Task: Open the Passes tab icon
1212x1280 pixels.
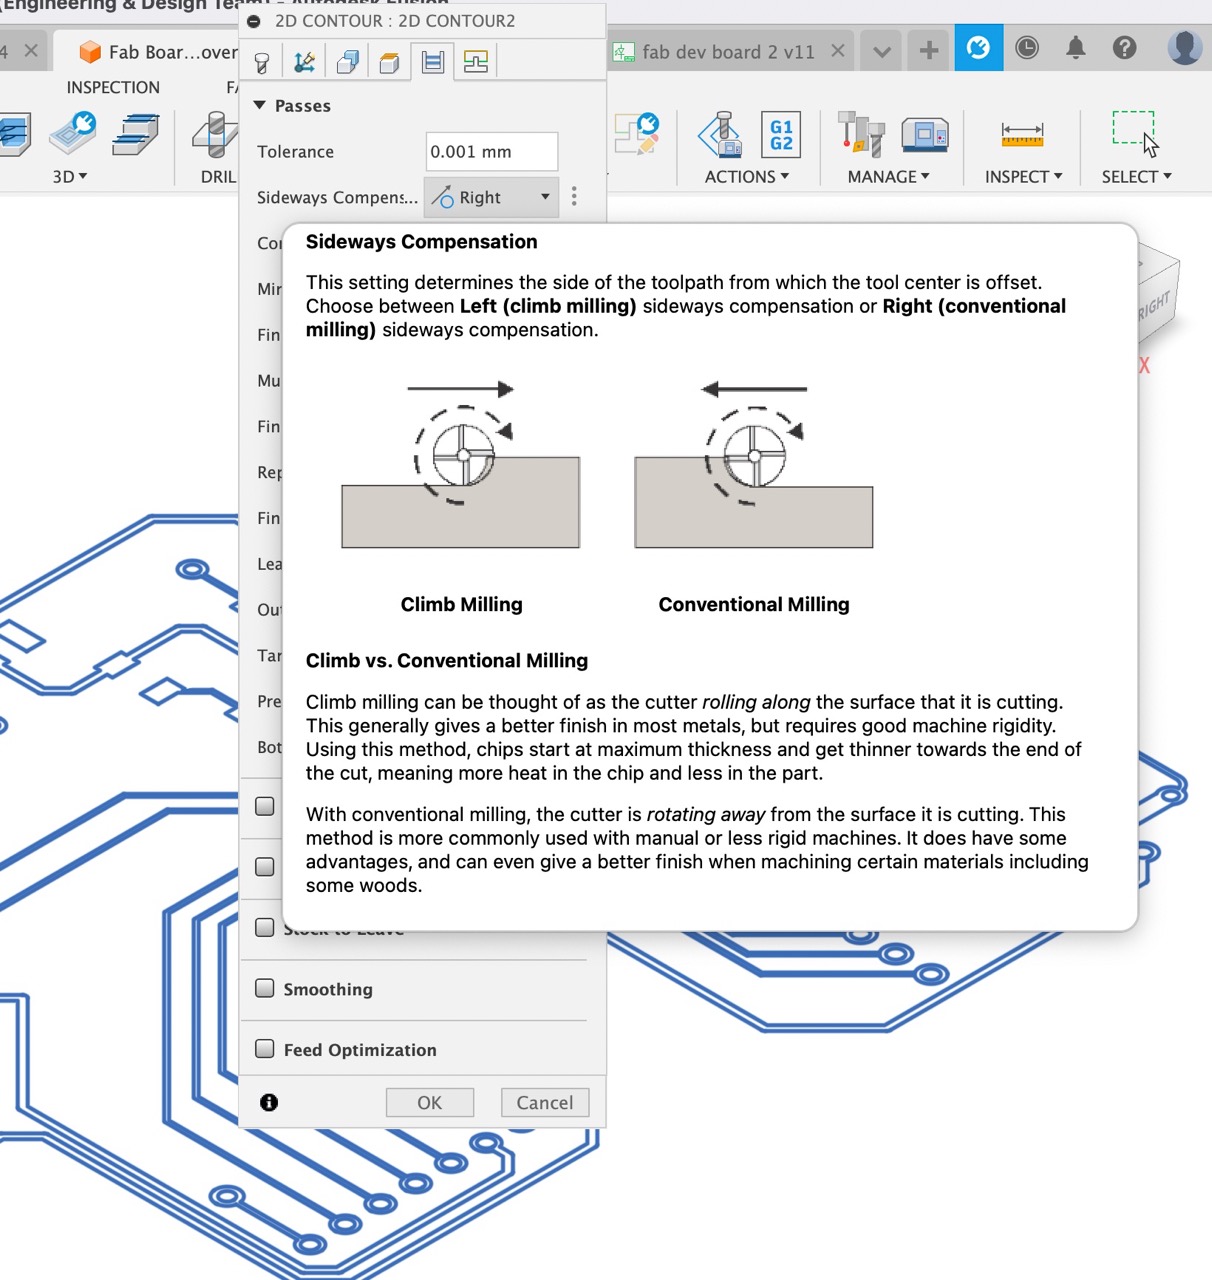Action: [x=433, y=63]
